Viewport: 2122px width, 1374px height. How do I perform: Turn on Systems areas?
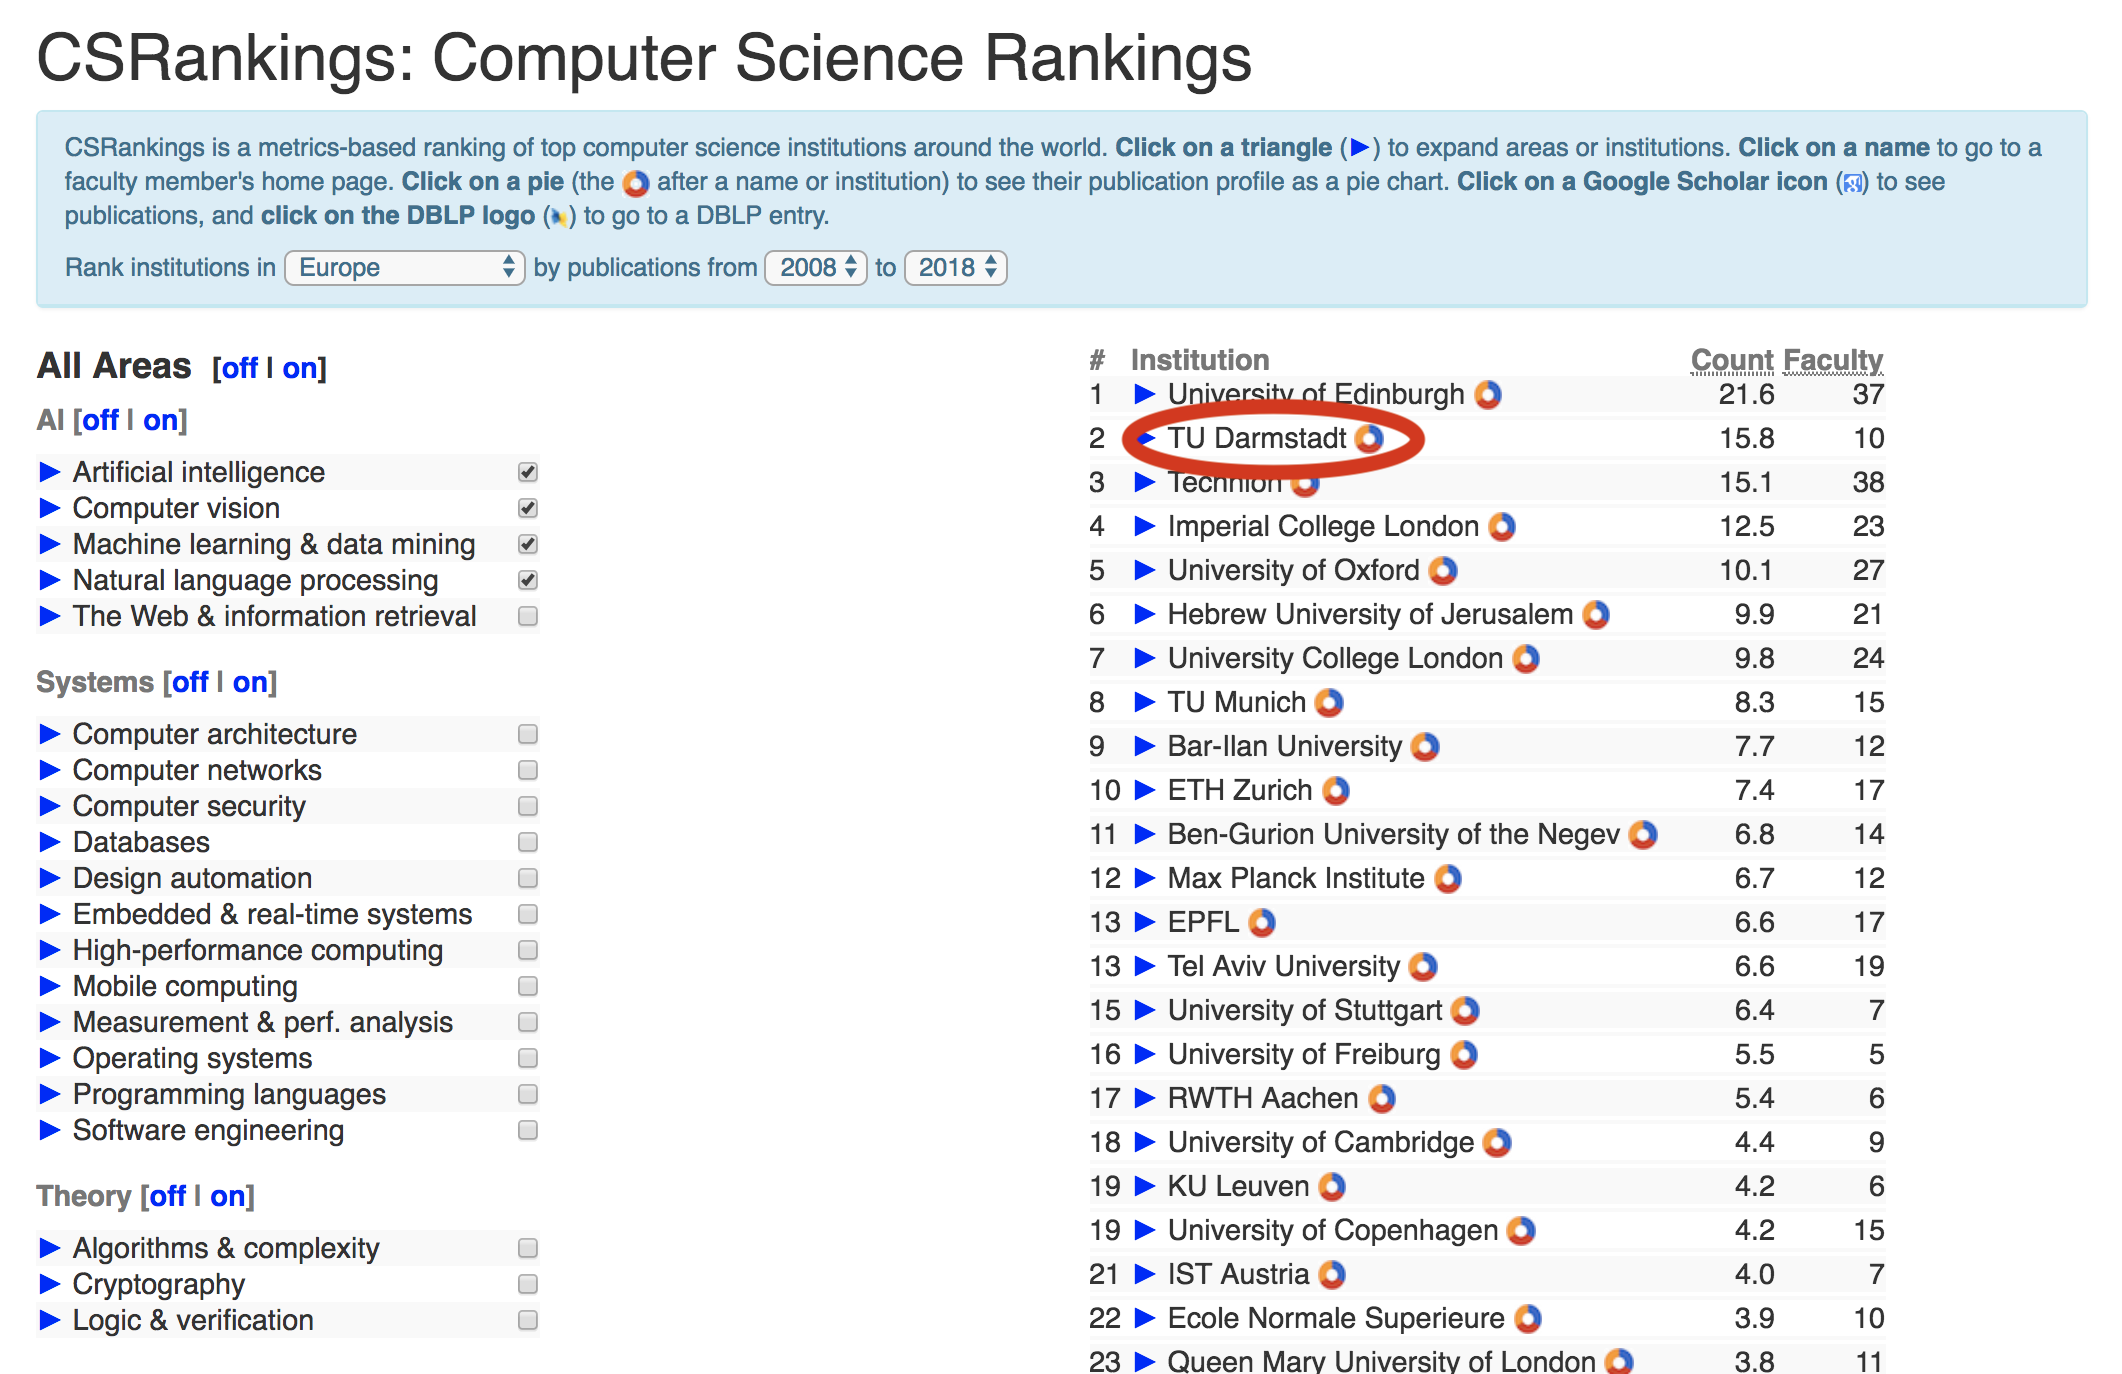(x=250, y=683)
